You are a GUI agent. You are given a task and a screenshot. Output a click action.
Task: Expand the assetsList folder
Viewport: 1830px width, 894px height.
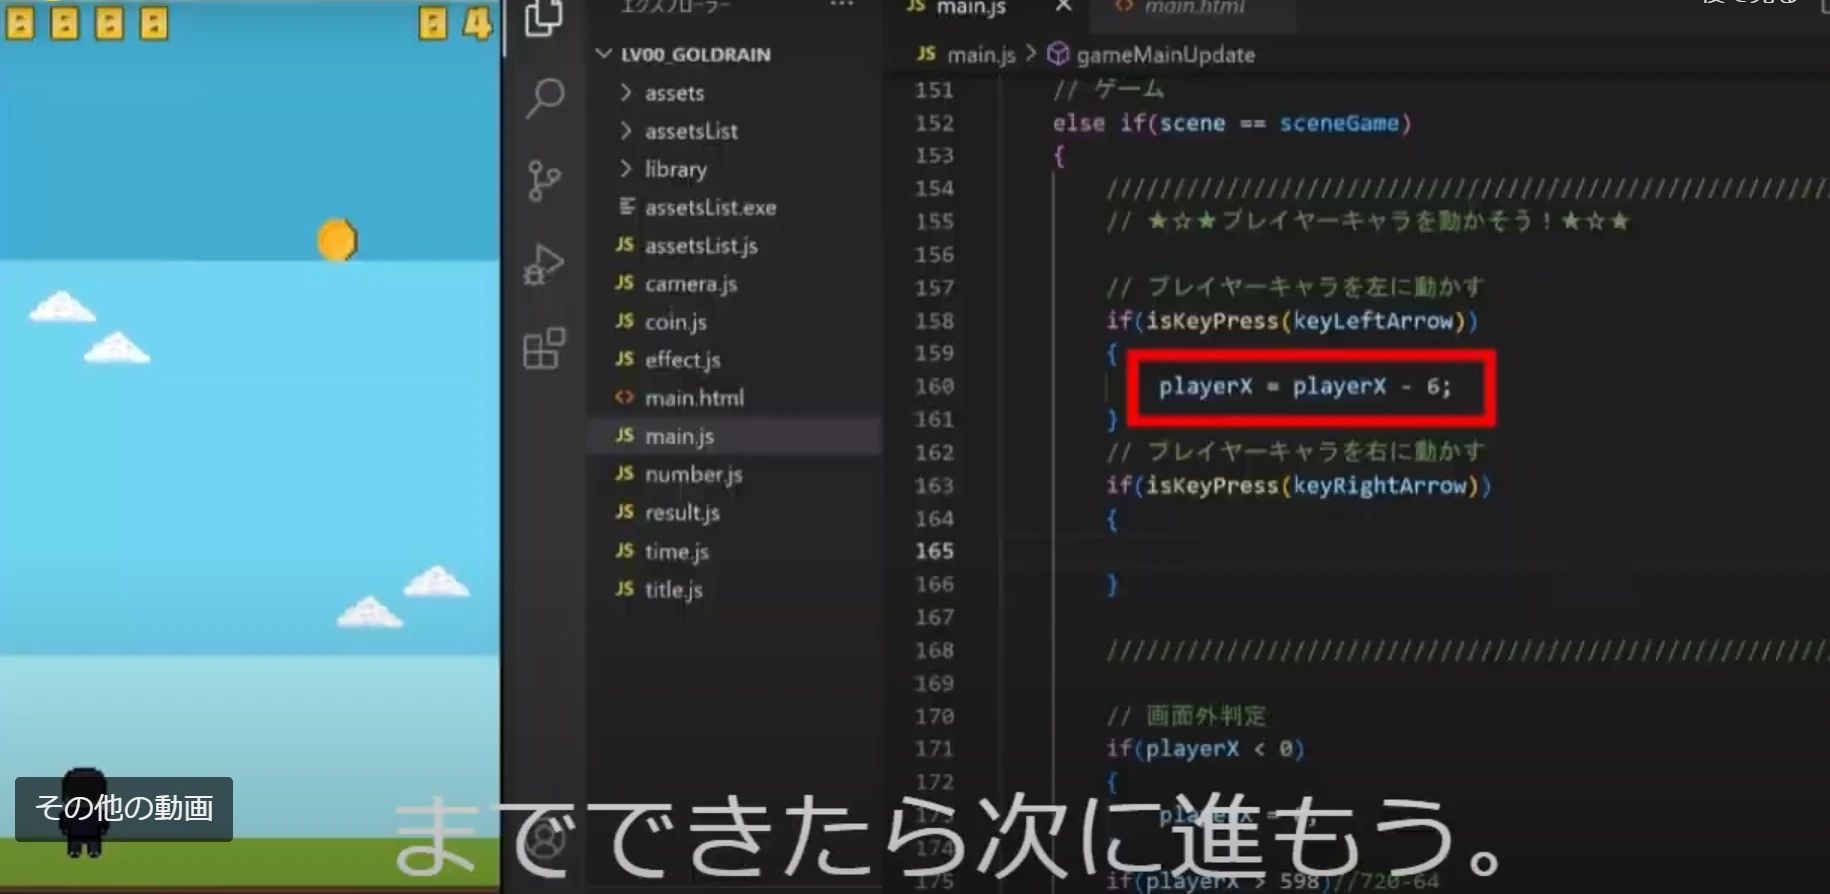[690, 131]
